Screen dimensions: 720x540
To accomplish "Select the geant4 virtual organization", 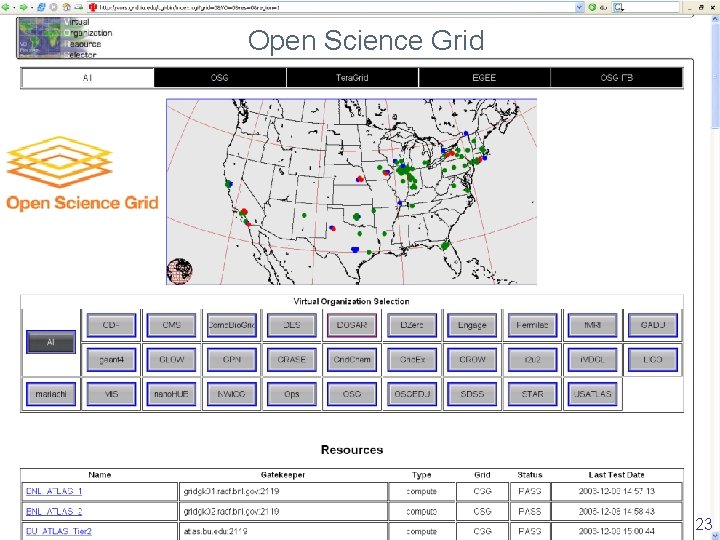I will (x=111, y=360).
